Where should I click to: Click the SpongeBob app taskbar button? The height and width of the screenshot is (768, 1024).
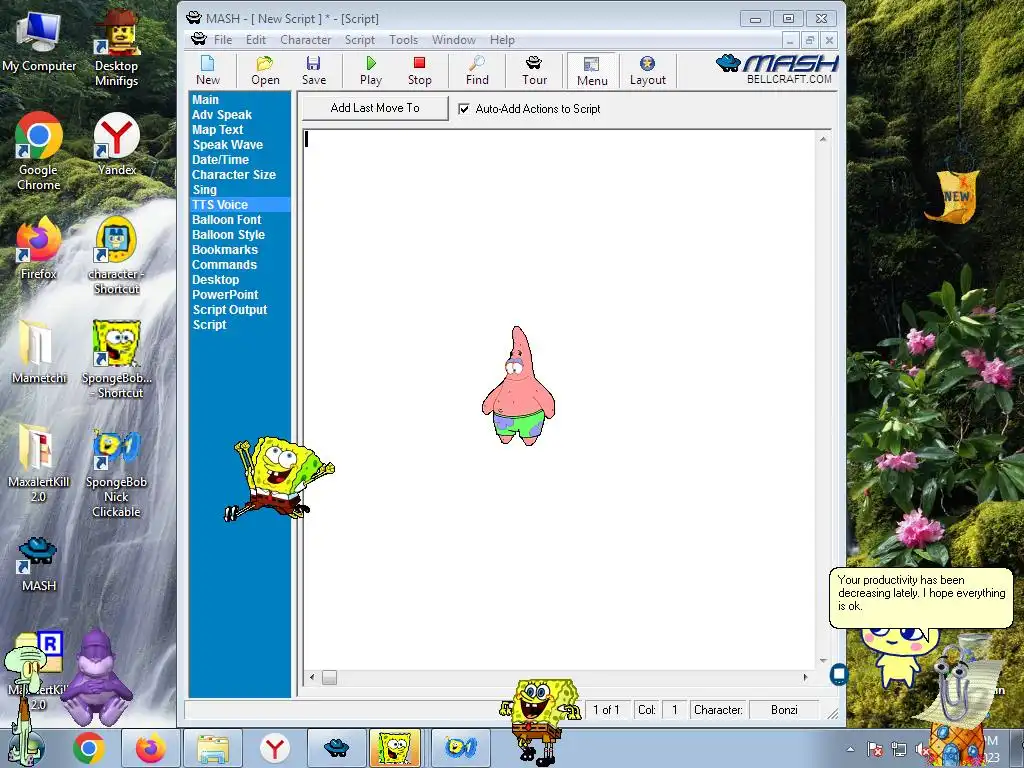point(394,748)
